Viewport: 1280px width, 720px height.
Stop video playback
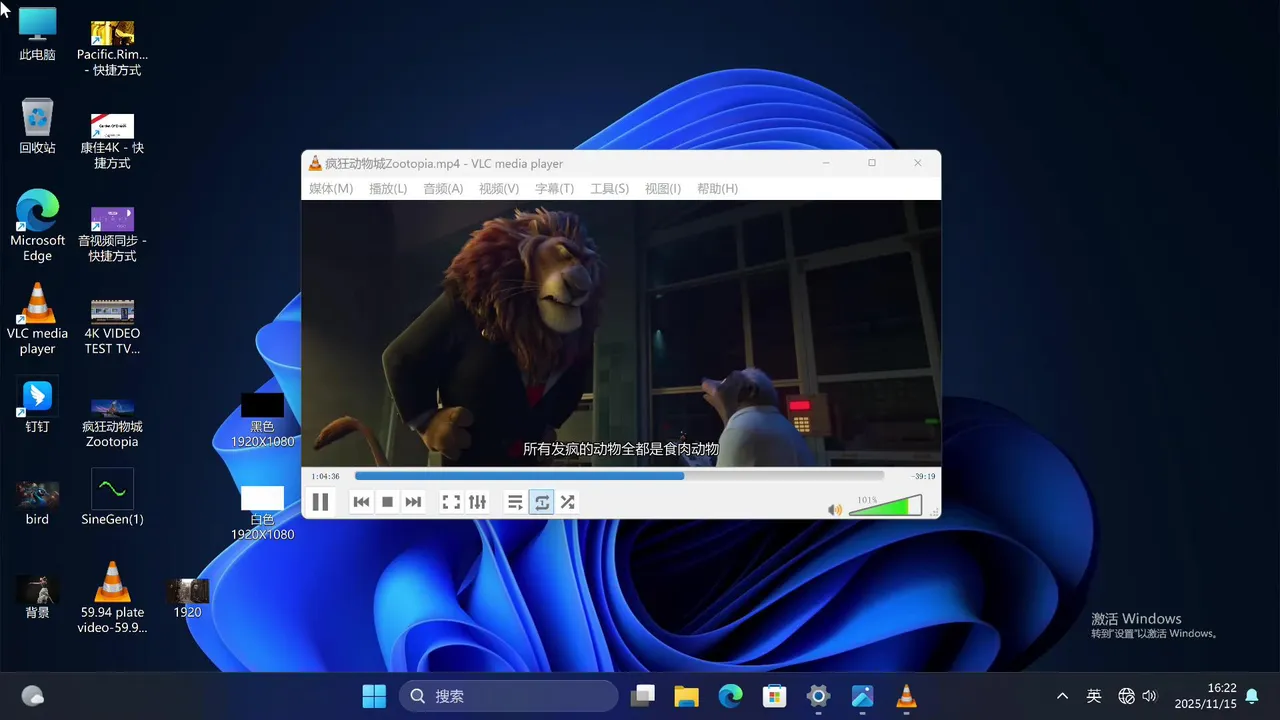(x=387, y=502)
